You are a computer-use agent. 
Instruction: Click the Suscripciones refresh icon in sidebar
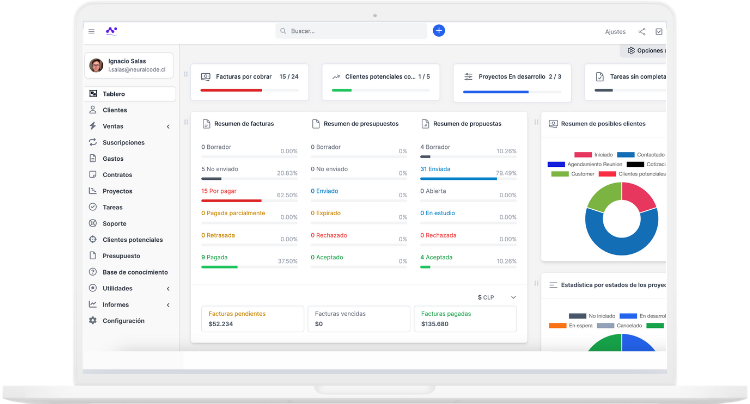tap(93, 142)
